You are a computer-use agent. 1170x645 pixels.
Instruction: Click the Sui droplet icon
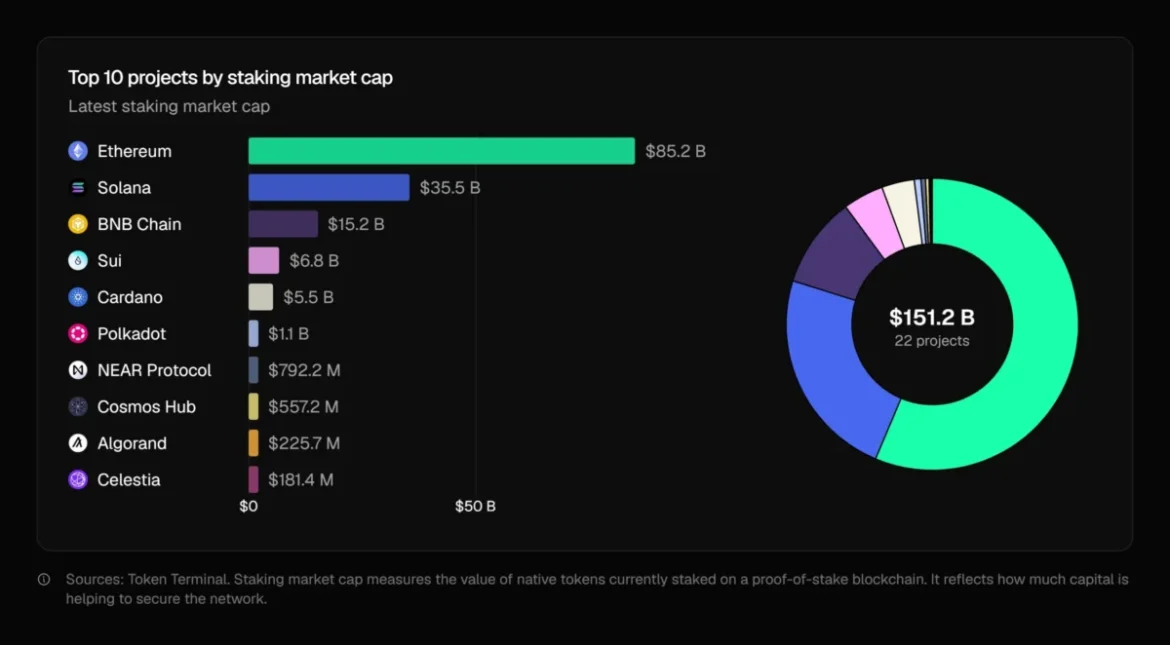[x=78, y=261]
